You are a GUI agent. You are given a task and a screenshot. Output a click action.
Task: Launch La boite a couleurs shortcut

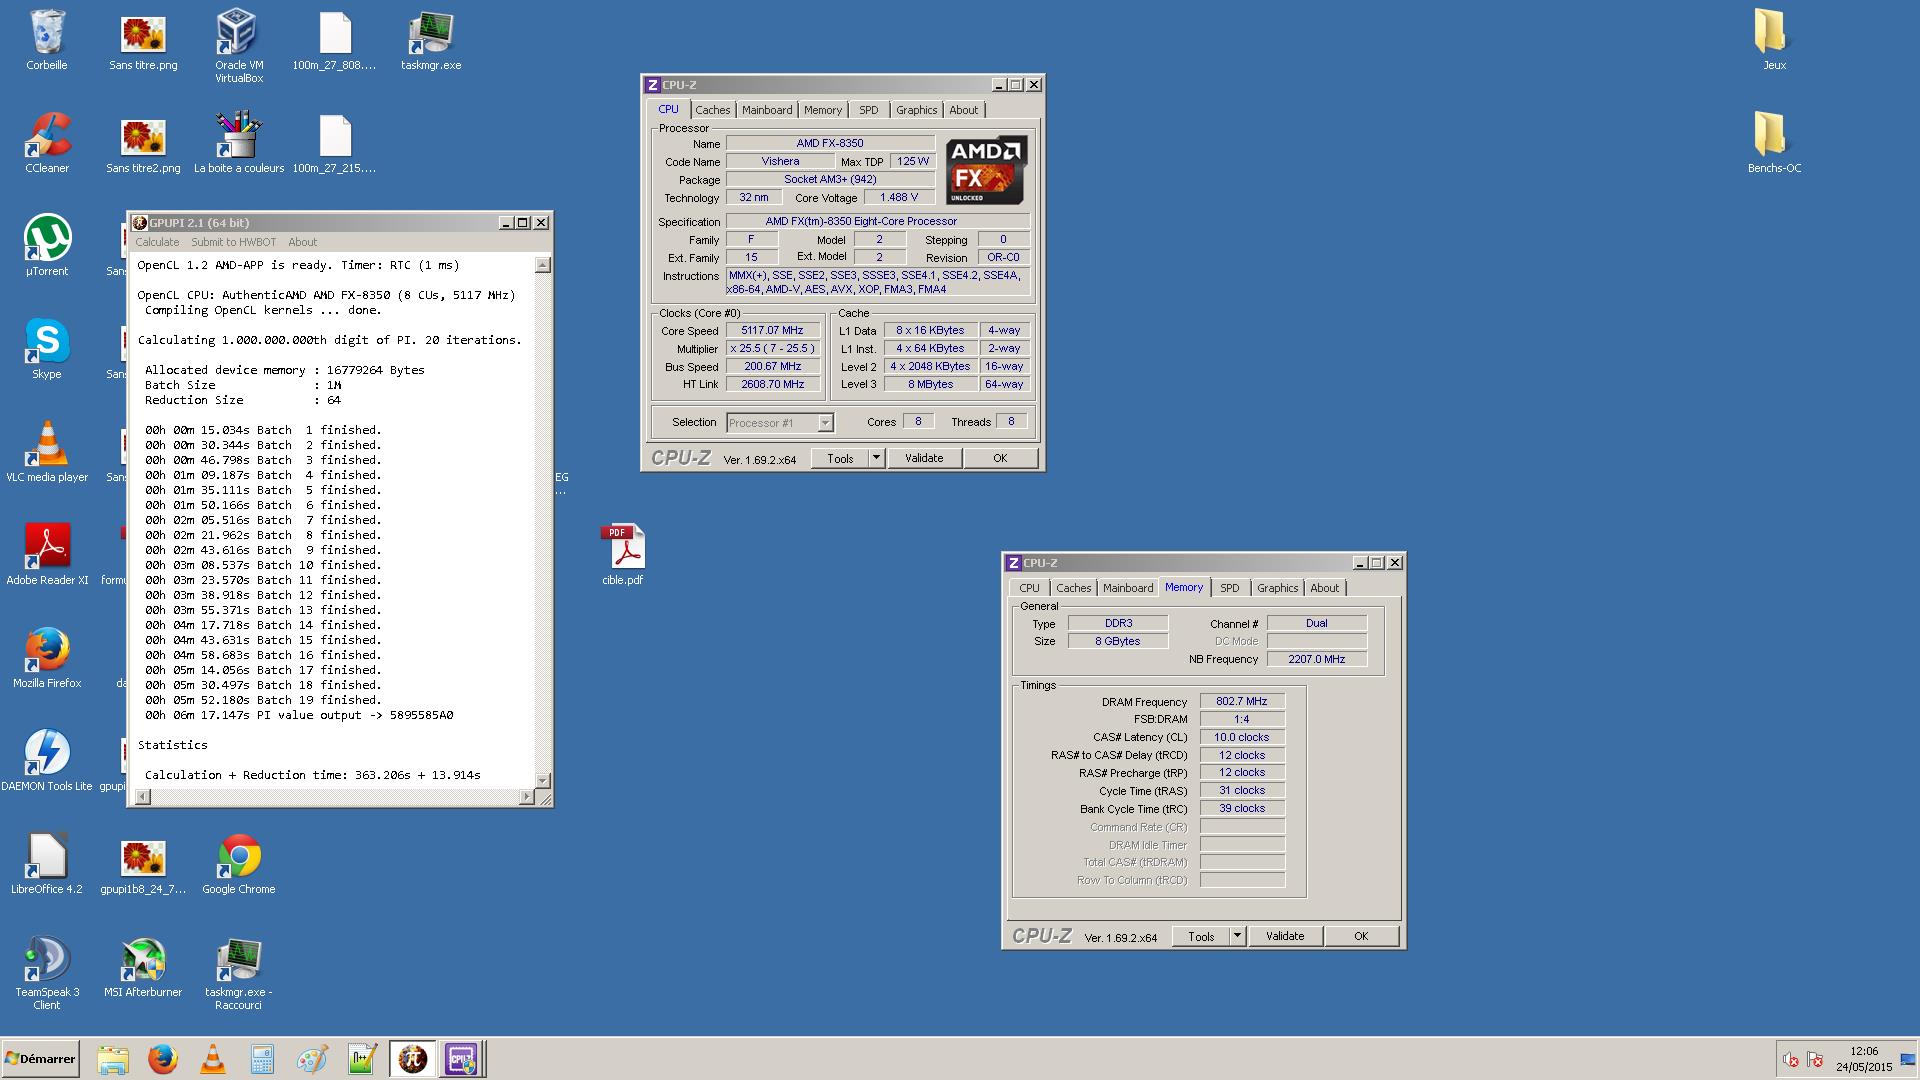[239, 143]
